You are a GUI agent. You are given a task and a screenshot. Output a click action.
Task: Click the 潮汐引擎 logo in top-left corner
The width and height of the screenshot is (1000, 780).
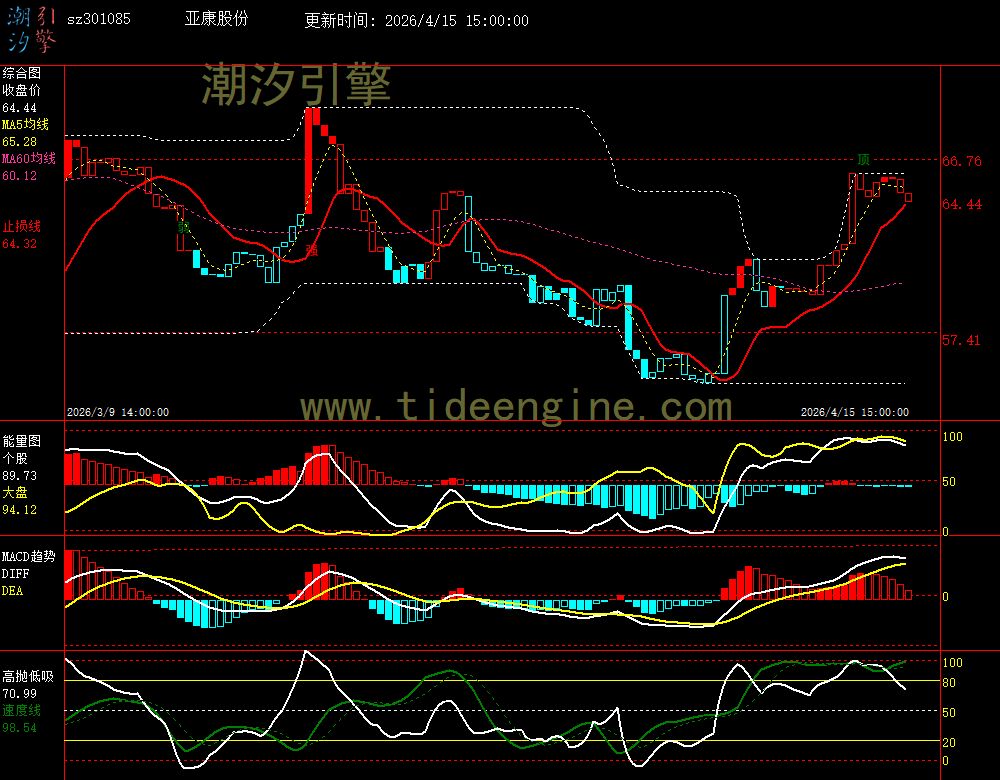32,31
